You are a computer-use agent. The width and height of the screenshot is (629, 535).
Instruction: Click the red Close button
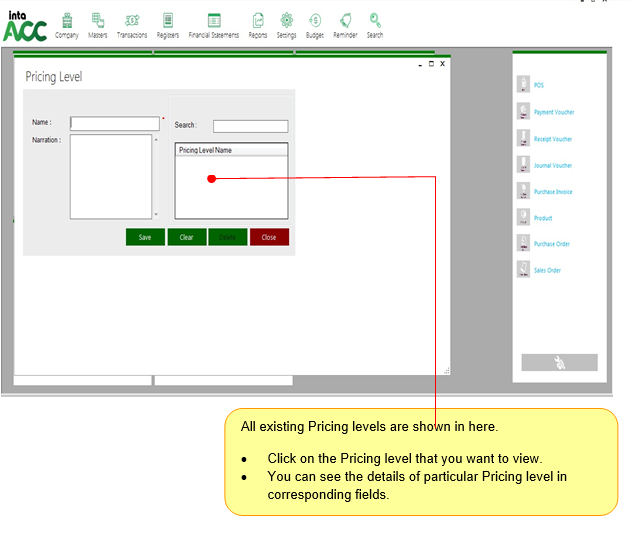(269, 237)
